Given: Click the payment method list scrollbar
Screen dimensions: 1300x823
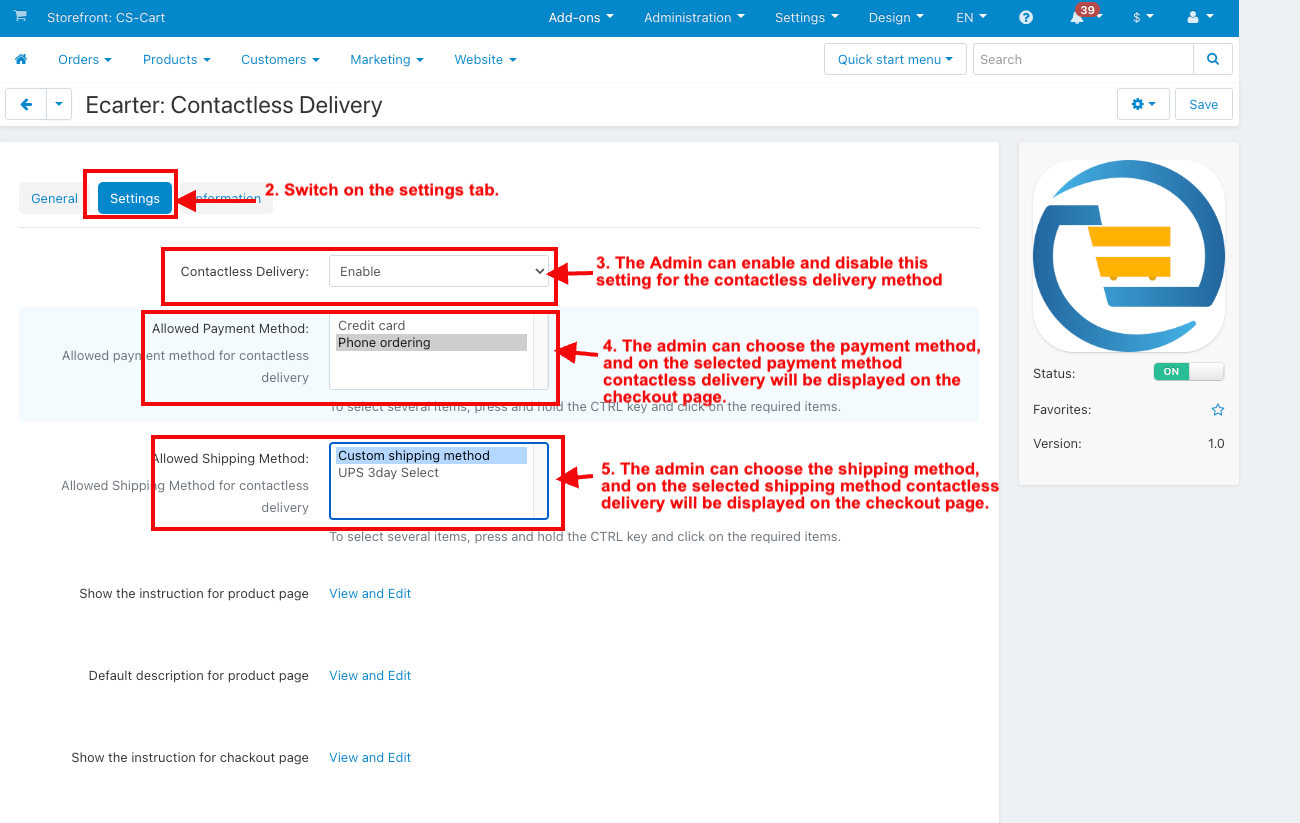Looking at the screenshot, I should click(x=540, y=351).
